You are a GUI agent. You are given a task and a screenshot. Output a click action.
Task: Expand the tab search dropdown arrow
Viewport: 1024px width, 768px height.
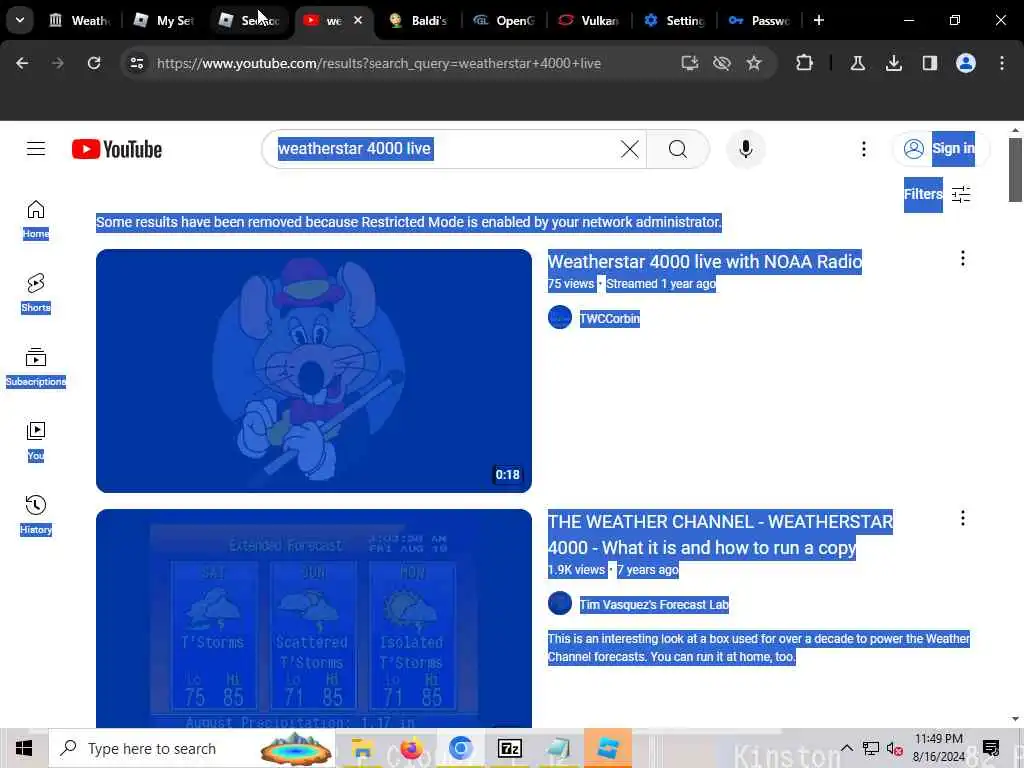(20, 20)
